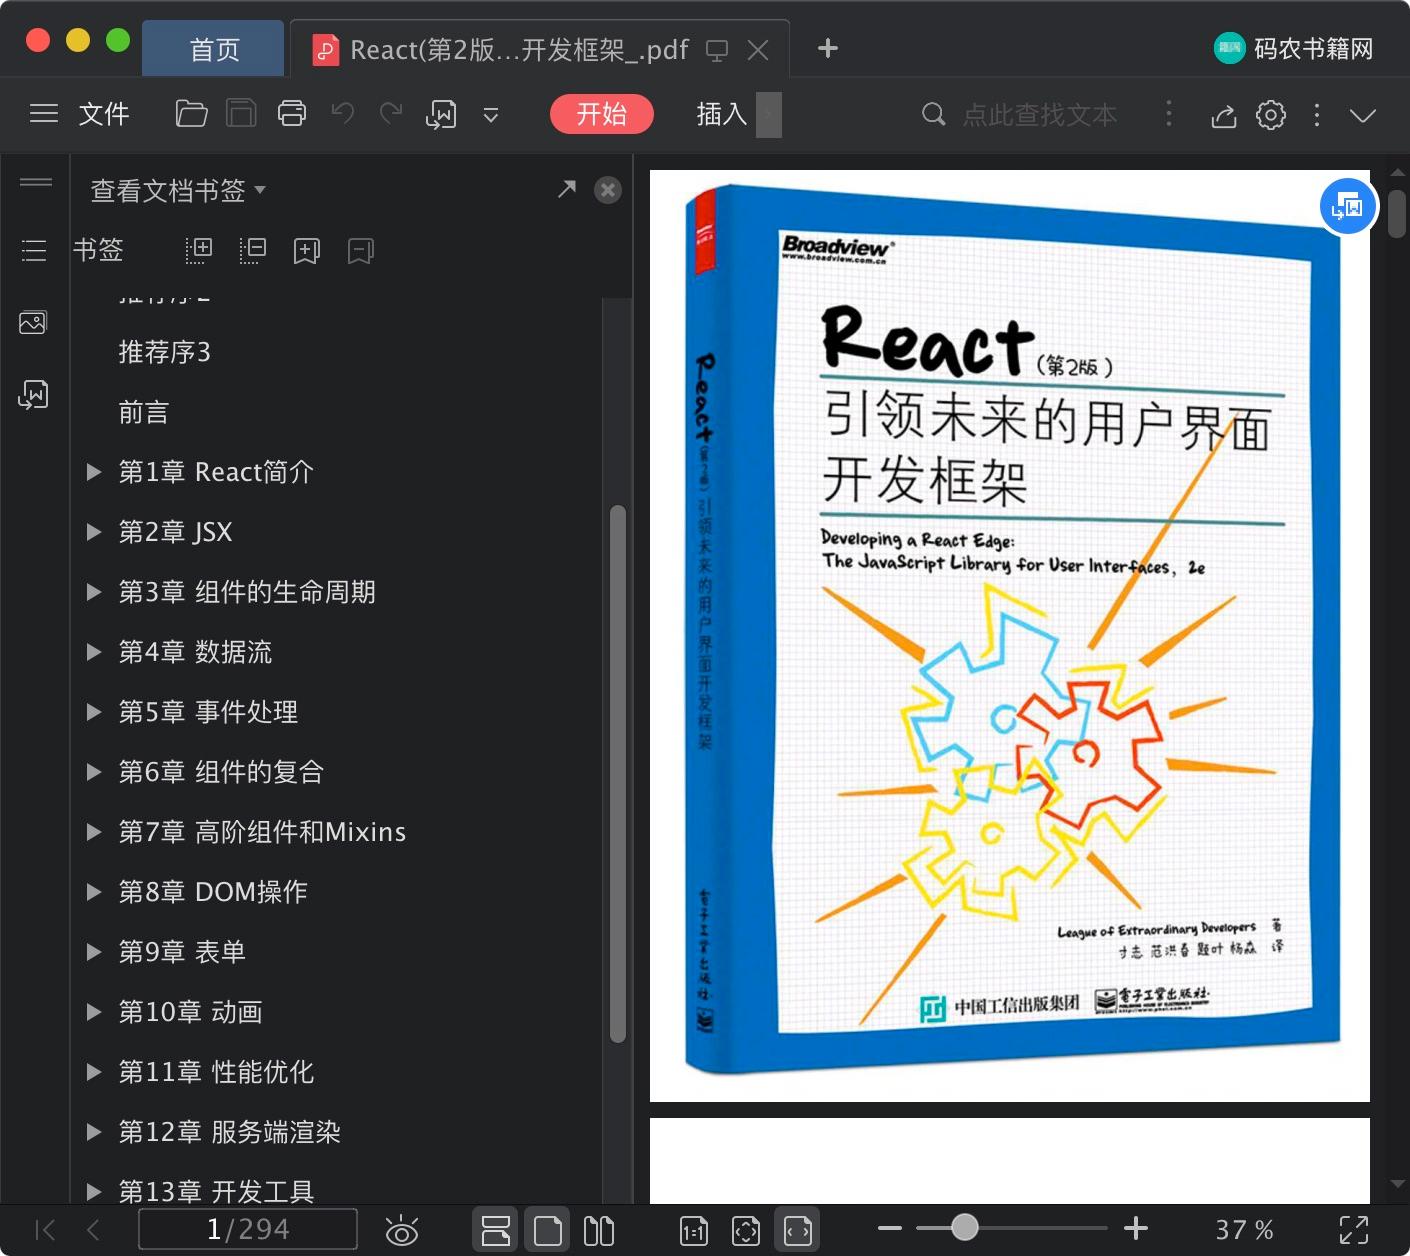
Task: Select the 插入 ribbon tab
Action: 722,114
